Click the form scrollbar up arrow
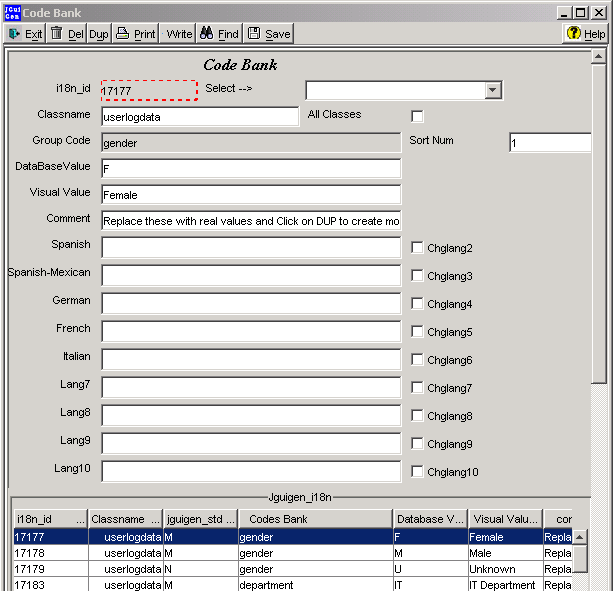This screenshot has height=591, width=613. pos(598,57)
